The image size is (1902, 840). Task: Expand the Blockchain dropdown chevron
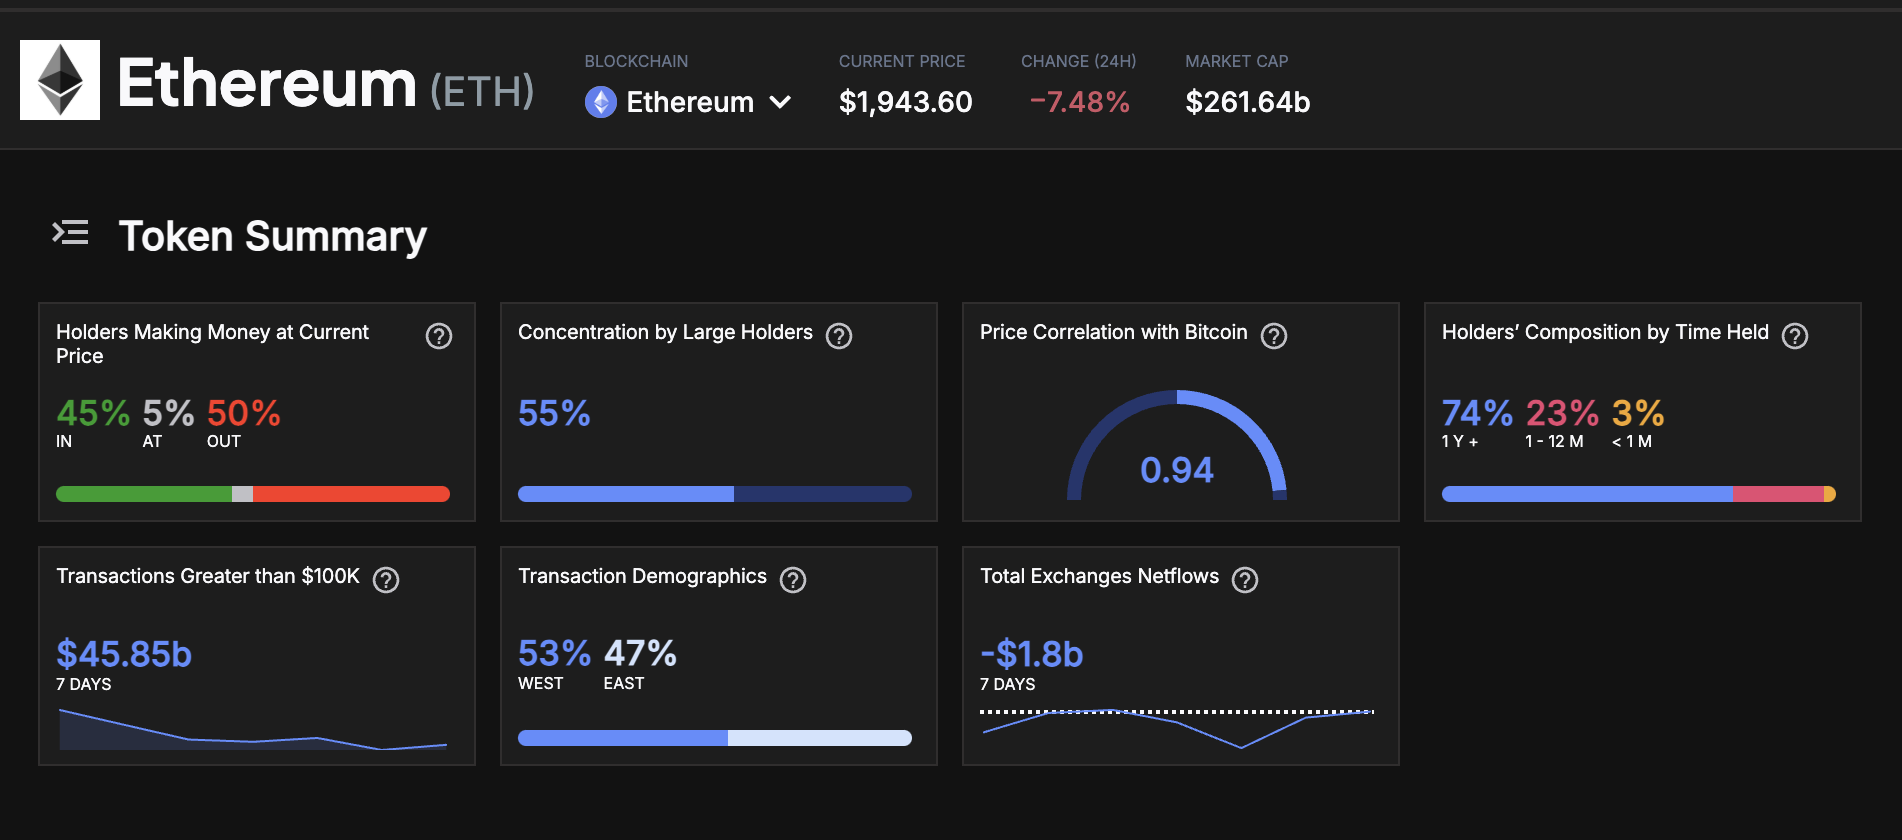tap(780, 102)
